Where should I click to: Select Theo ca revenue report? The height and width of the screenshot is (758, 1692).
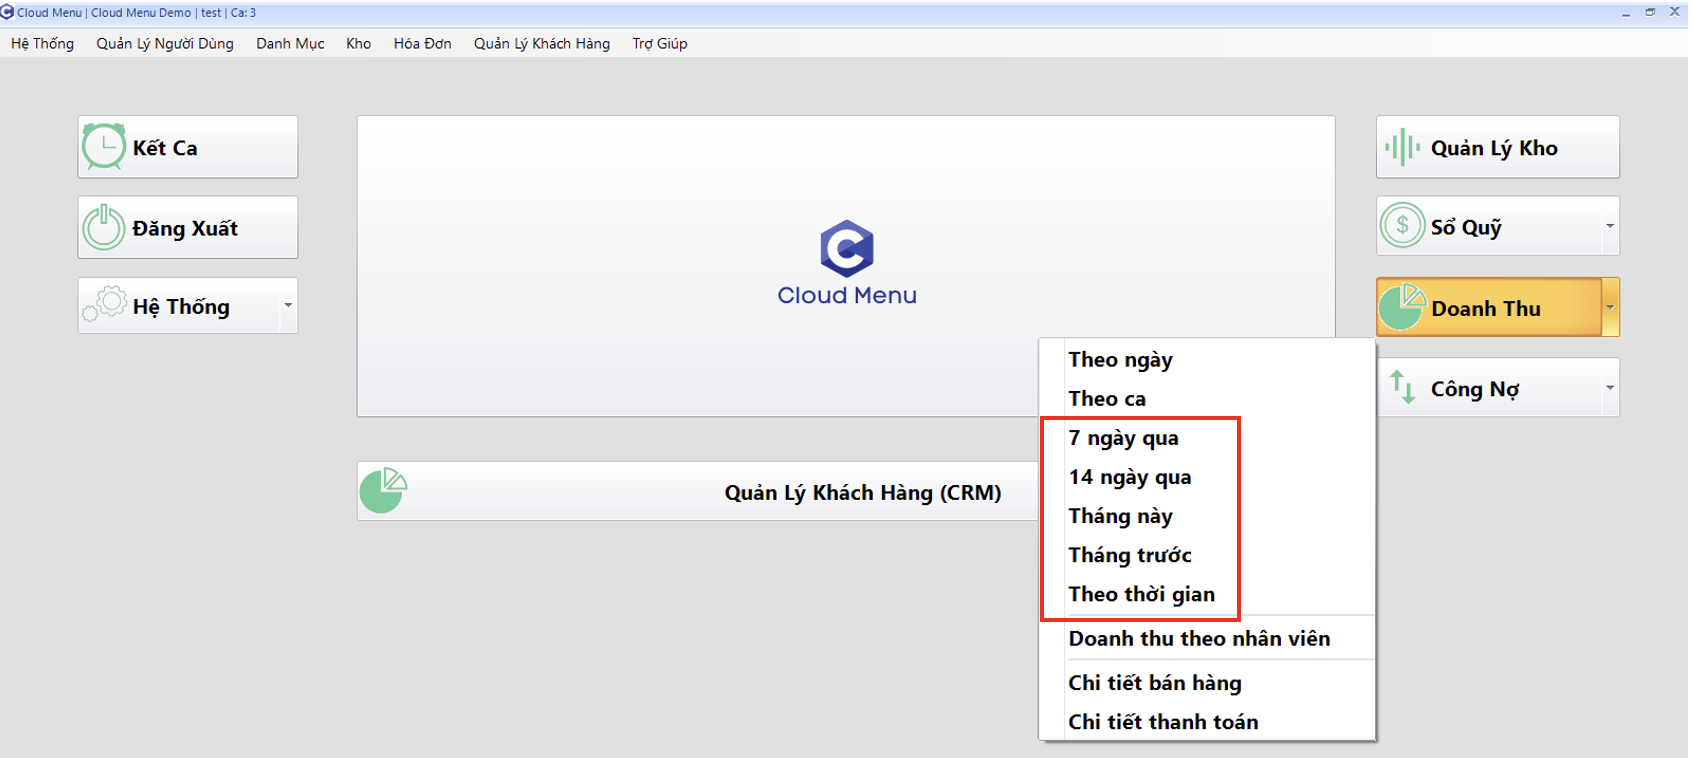pos(1207,398)
